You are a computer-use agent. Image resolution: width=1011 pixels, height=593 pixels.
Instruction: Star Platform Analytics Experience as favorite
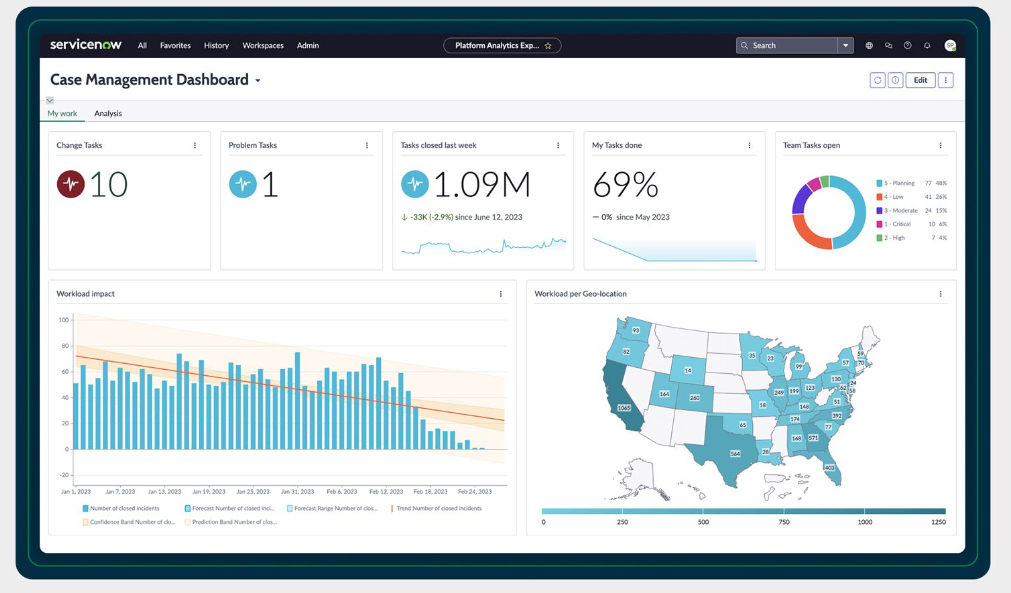click(x=548, y=46)
